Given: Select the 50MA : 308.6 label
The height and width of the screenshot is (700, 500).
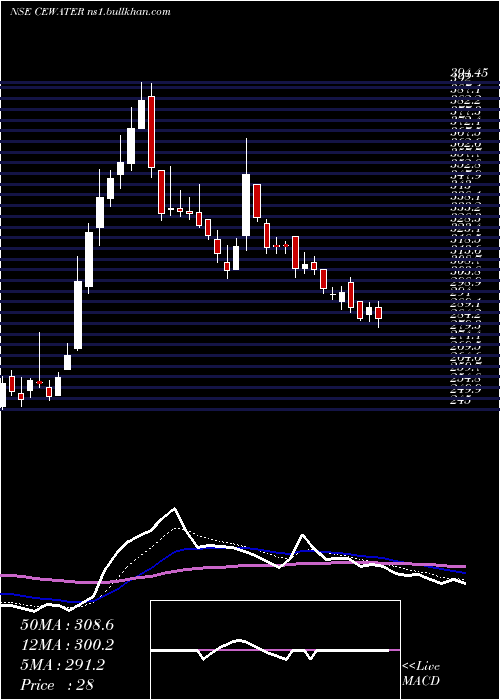Looking at the screenshot, I should [67, 625].
